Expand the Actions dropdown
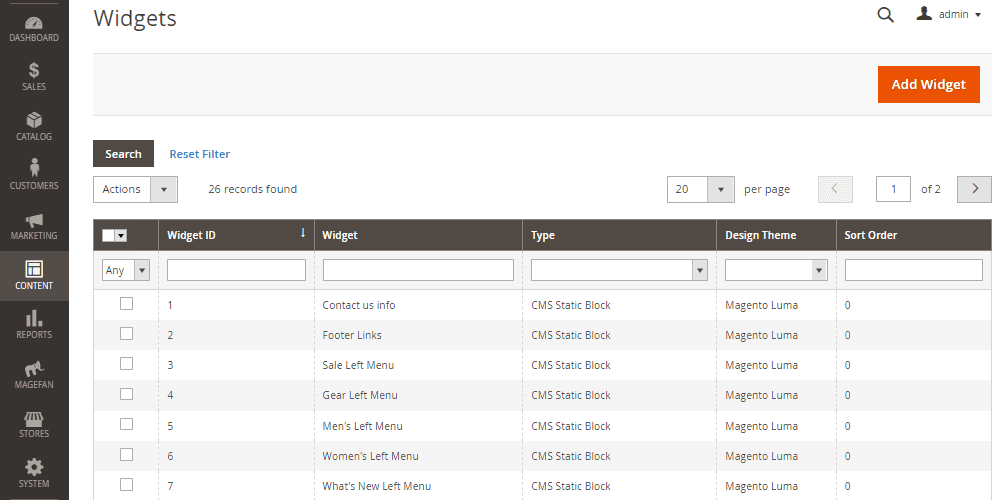 136,189
